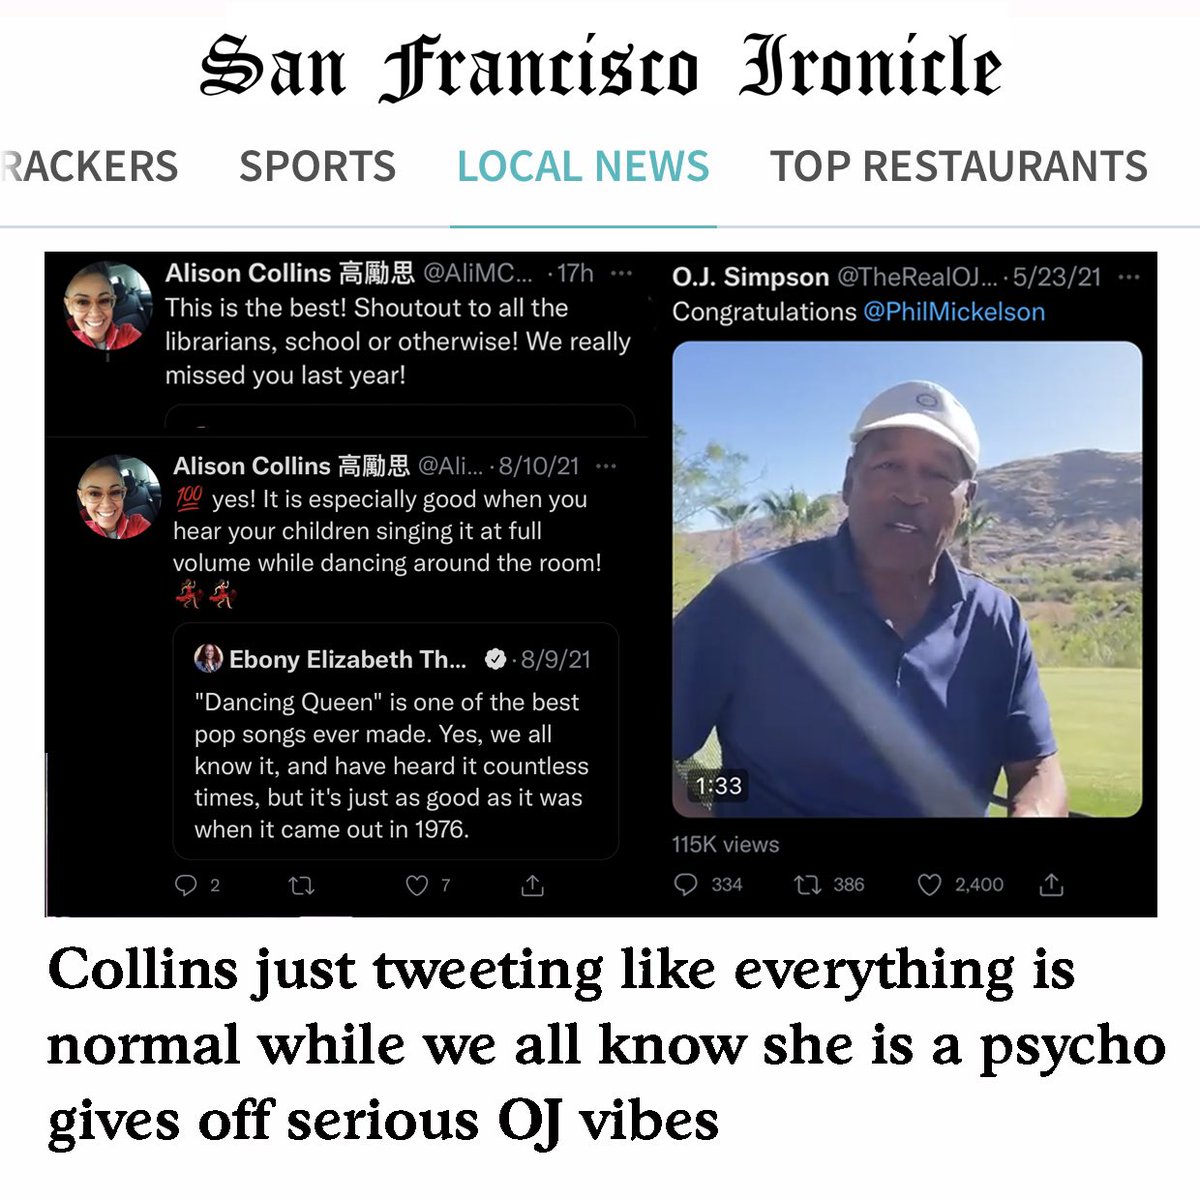Share the Alison Collins tweet via upload icon

(x=533, y=885)
